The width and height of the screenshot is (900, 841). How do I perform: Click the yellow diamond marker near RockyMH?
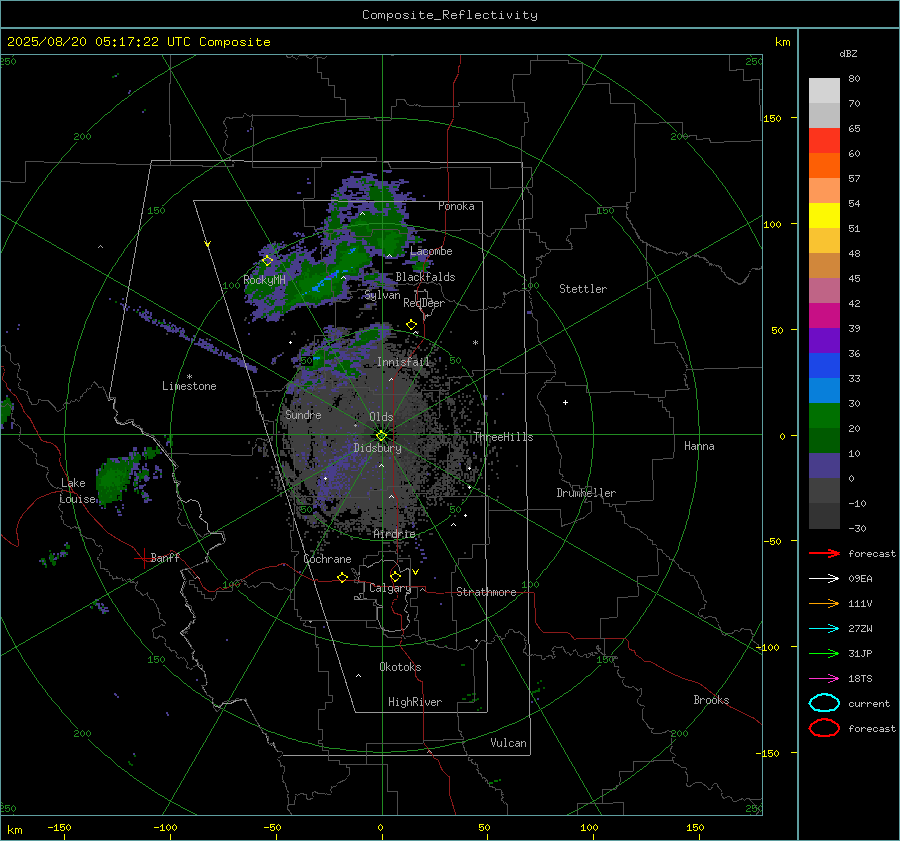(267, 261)
